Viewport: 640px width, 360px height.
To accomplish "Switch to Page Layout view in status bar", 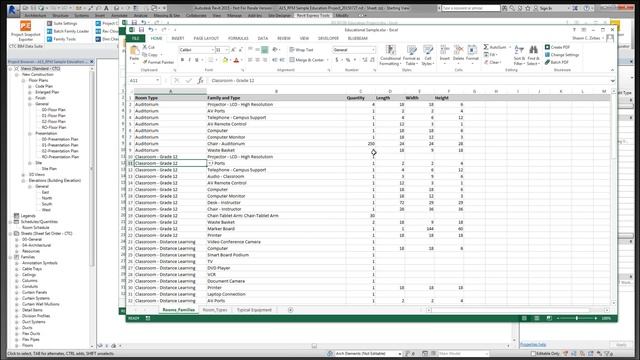I will (x=537, y=318).
